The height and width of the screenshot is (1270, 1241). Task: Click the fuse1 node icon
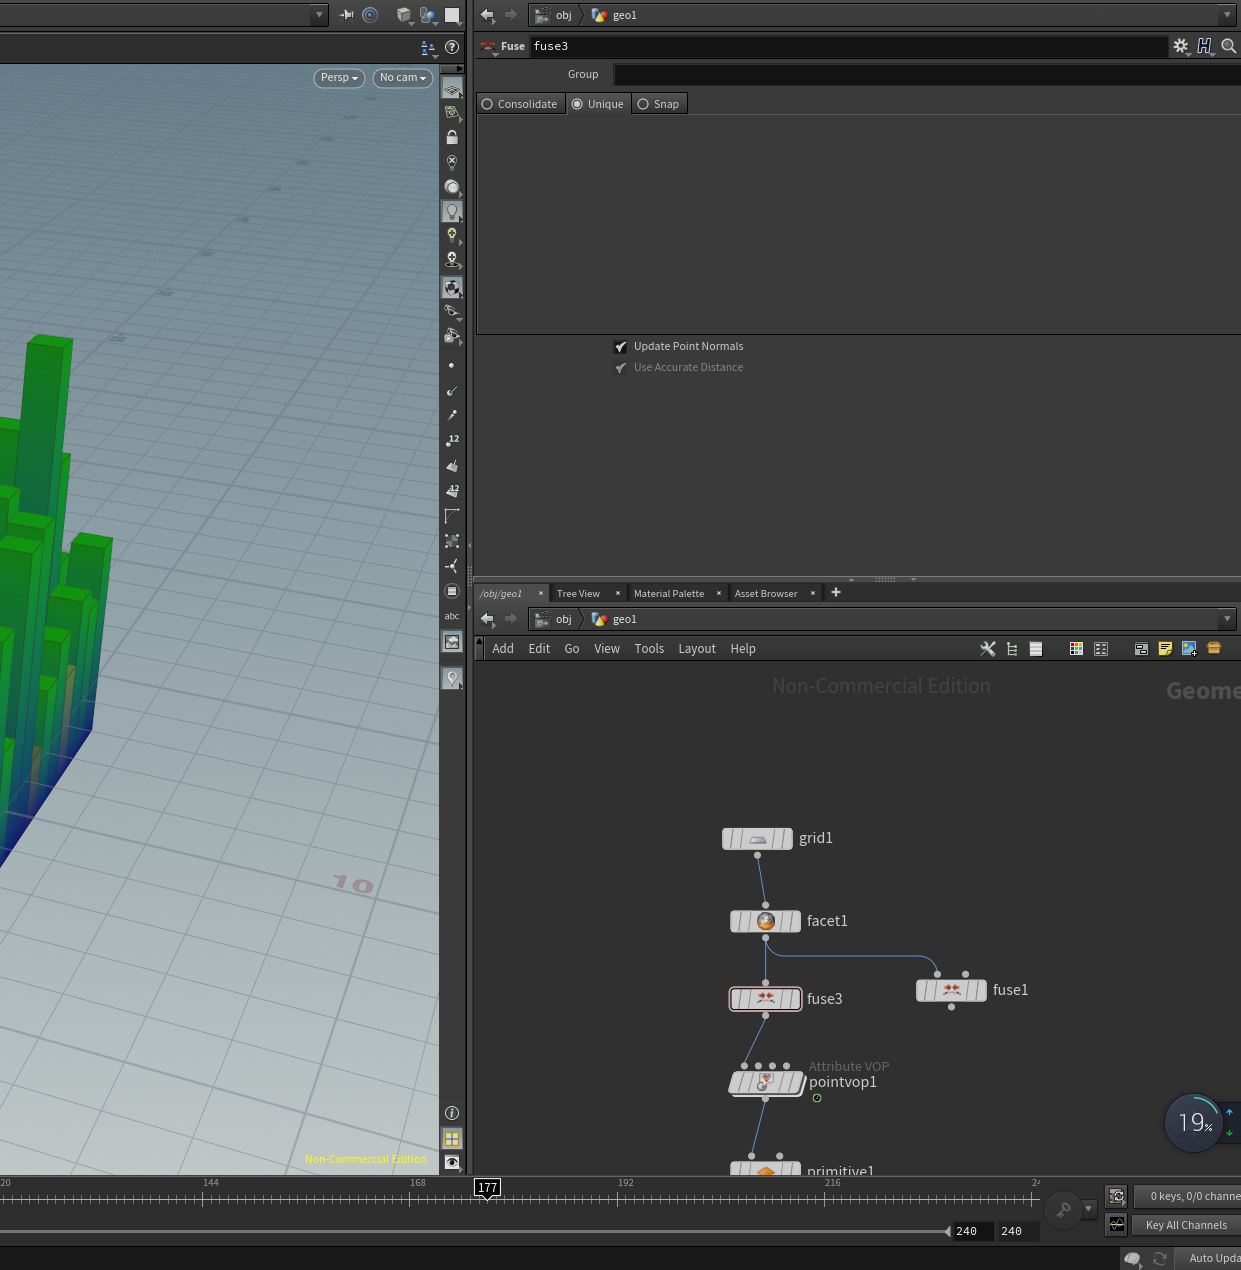(x=951, y=990)
